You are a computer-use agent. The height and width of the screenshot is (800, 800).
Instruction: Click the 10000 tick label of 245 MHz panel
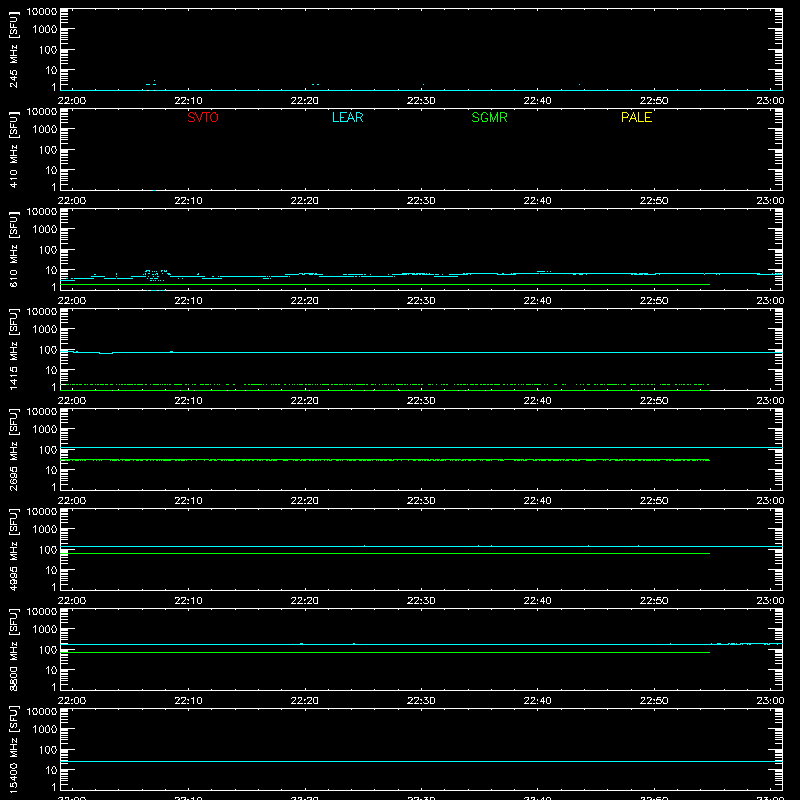(42, 12)
